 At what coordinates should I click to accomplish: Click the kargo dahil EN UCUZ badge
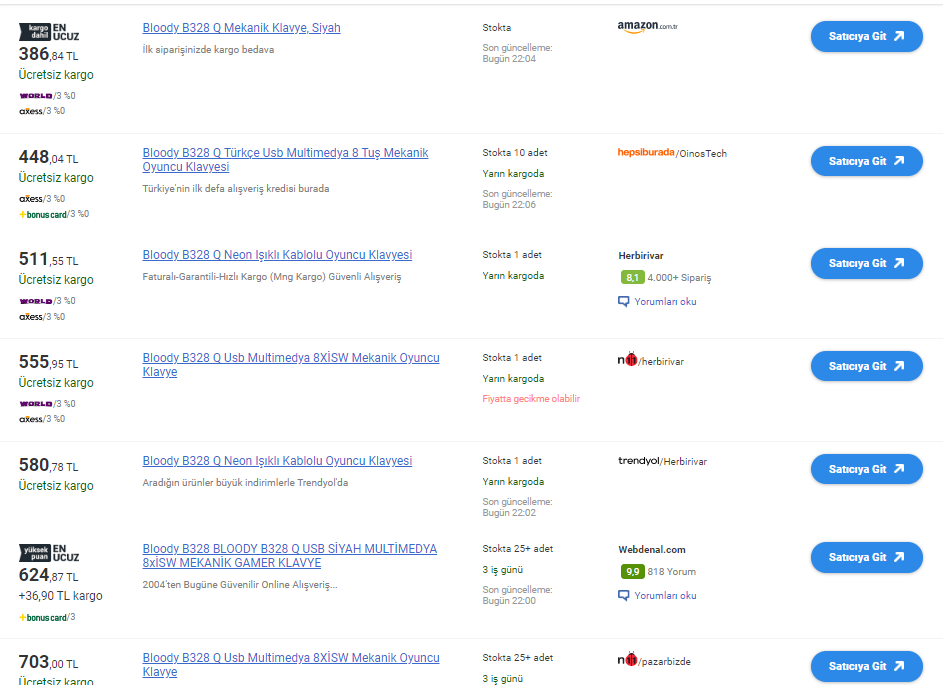click(x=49, y=32)
